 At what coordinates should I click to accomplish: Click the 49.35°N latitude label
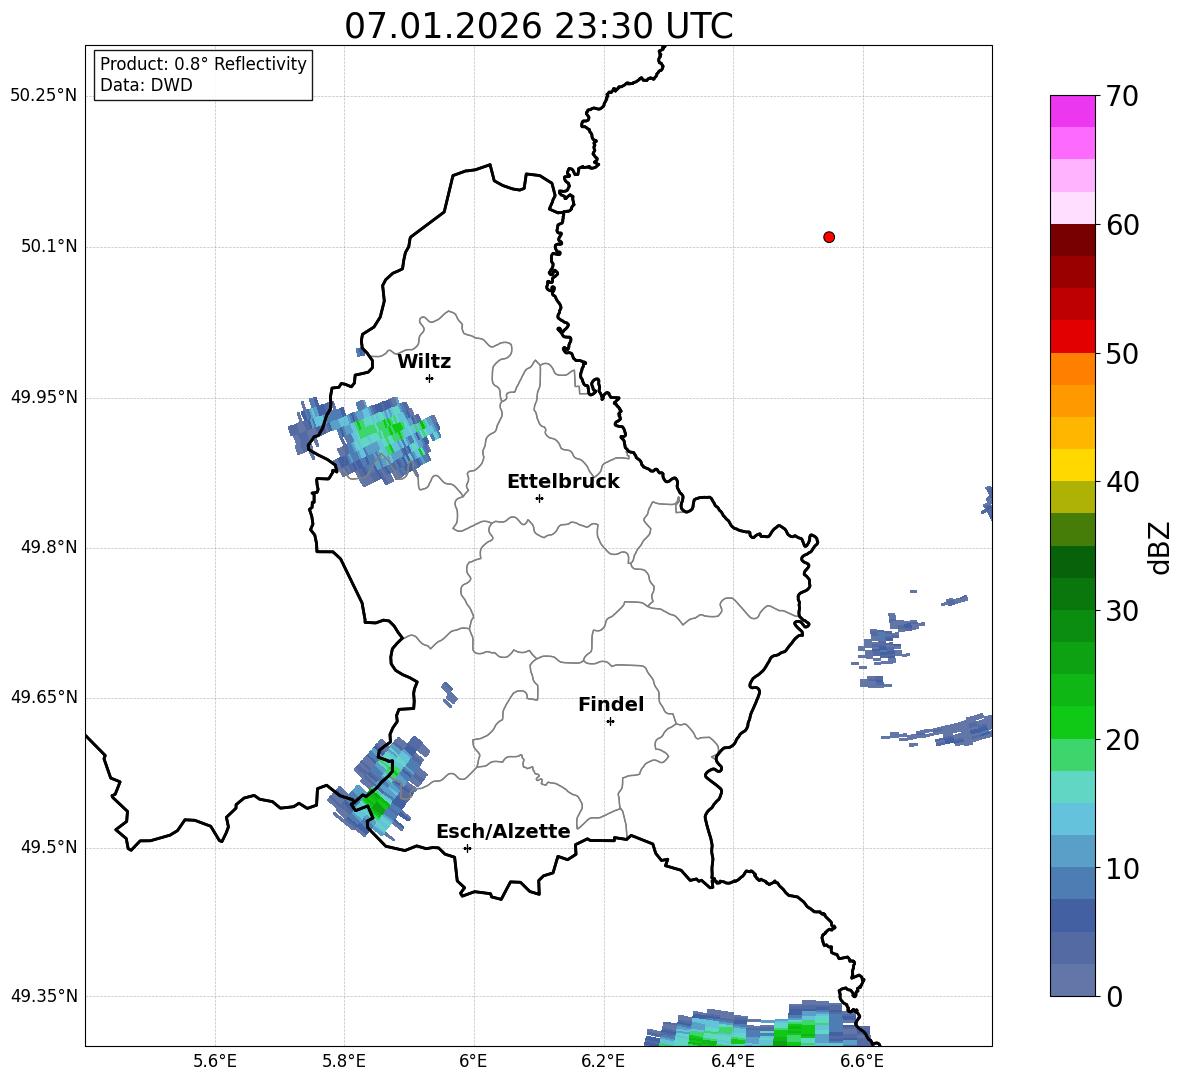44,996
